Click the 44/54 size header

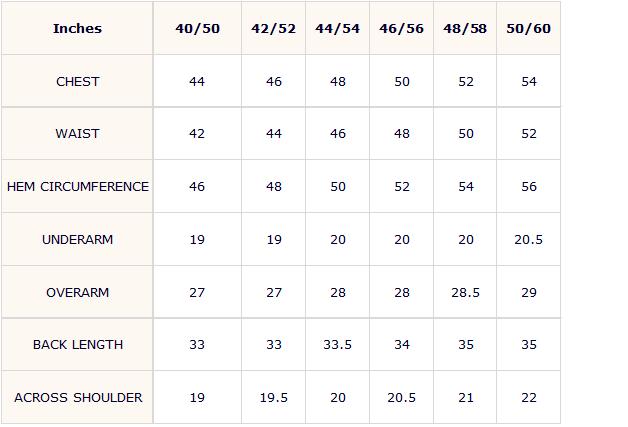coord(338,28)
